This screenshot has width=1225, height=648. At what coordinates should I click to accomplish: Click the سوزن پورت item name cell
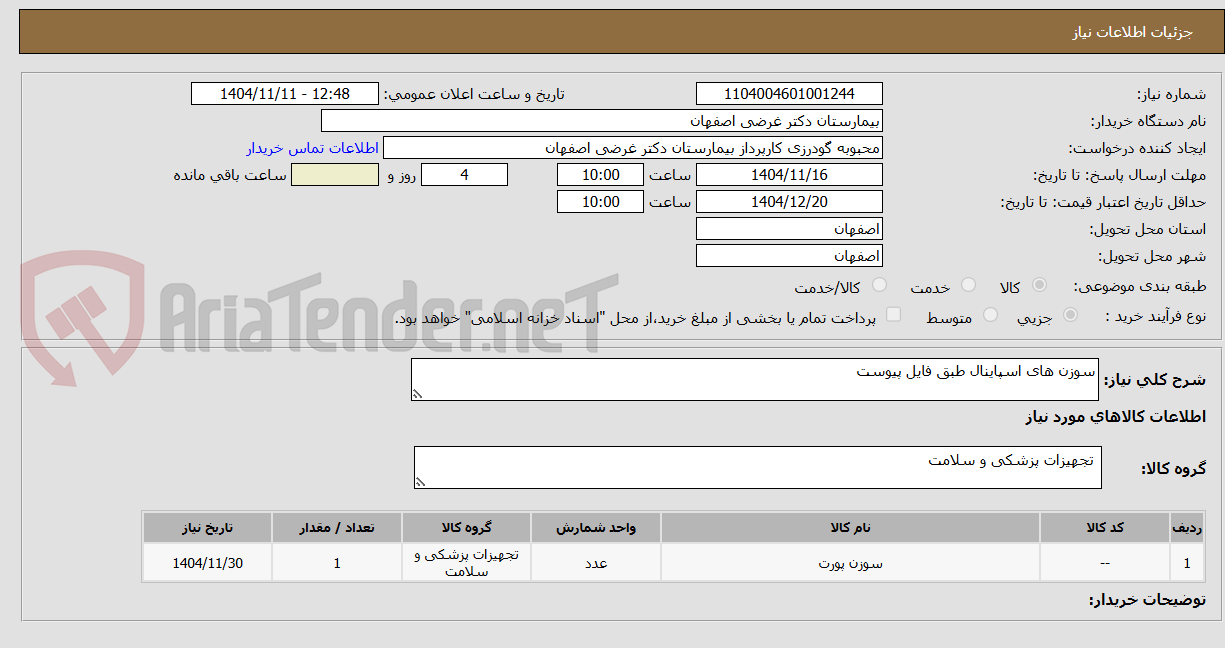point(850,563)
